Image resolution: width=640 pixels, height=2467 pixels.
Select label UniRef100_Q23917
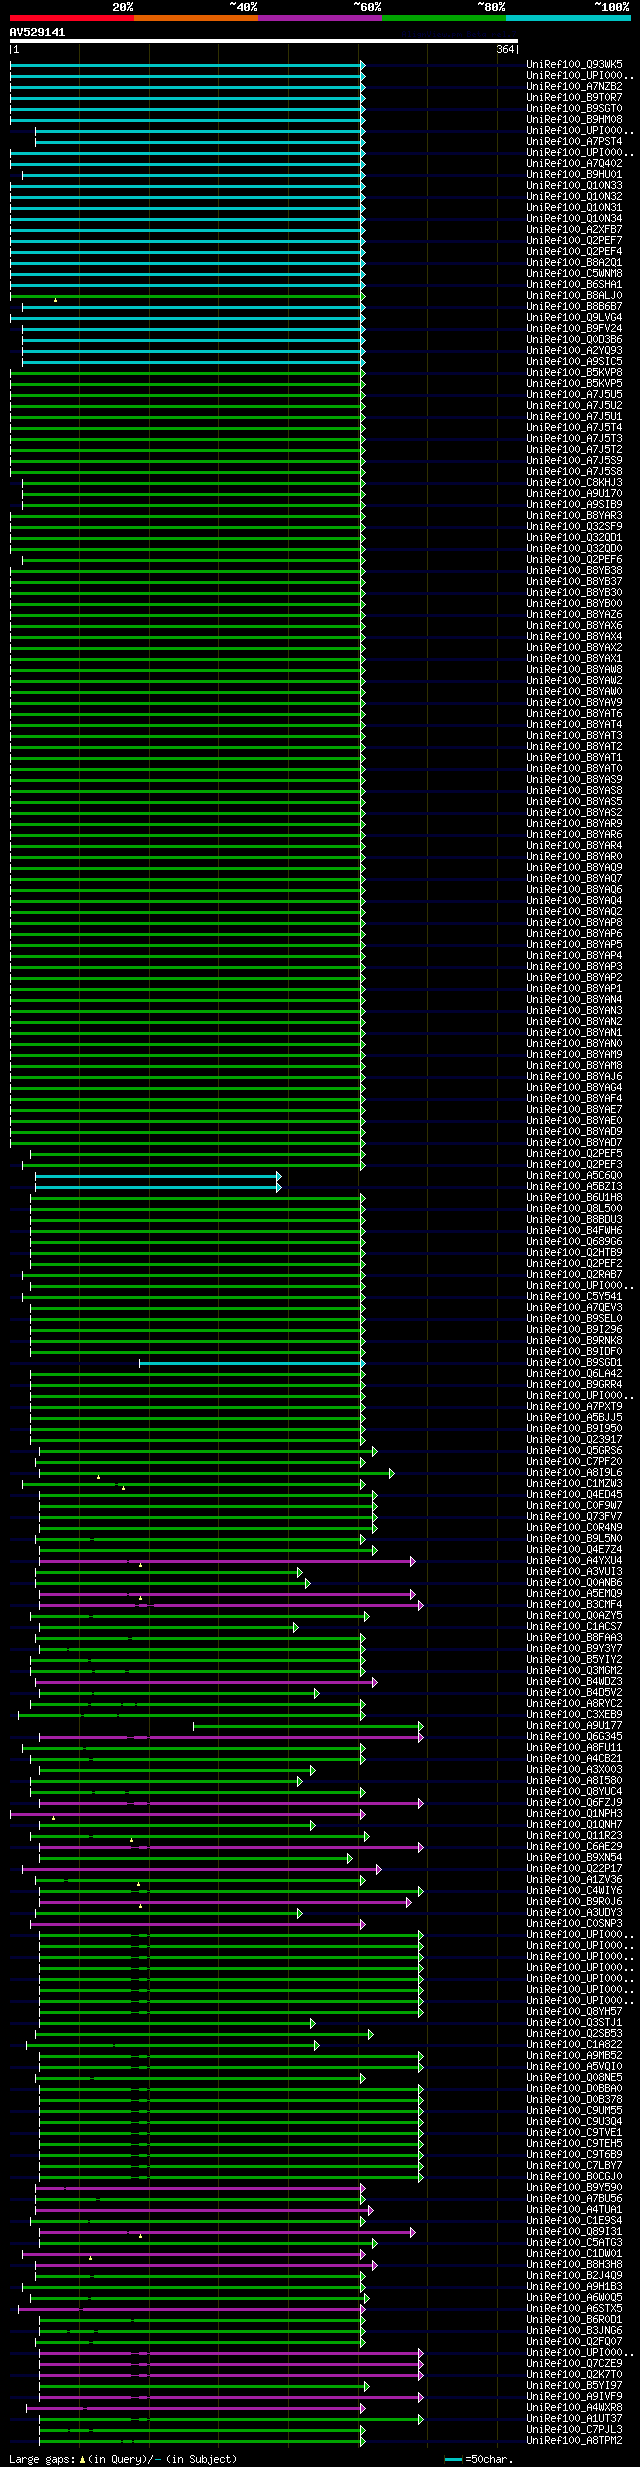click(574, 1439)
